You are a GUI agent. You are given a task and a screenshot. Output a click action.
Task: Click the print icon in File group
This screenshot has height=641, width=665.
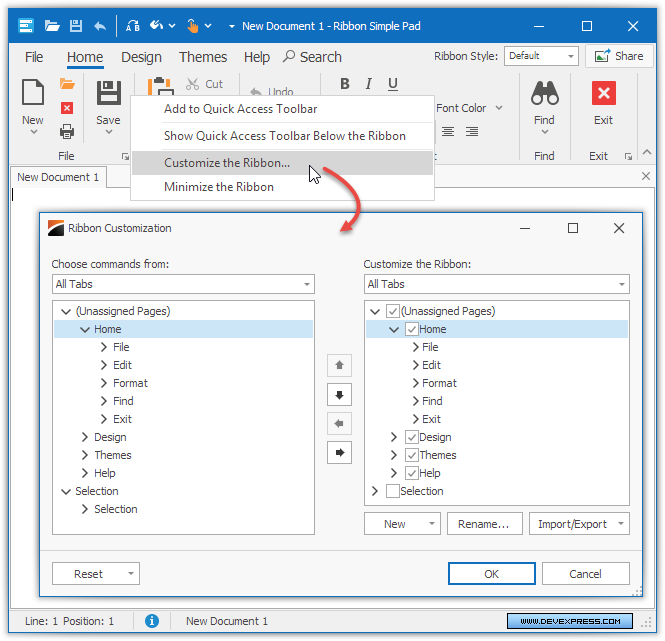(x=67, y=131)
